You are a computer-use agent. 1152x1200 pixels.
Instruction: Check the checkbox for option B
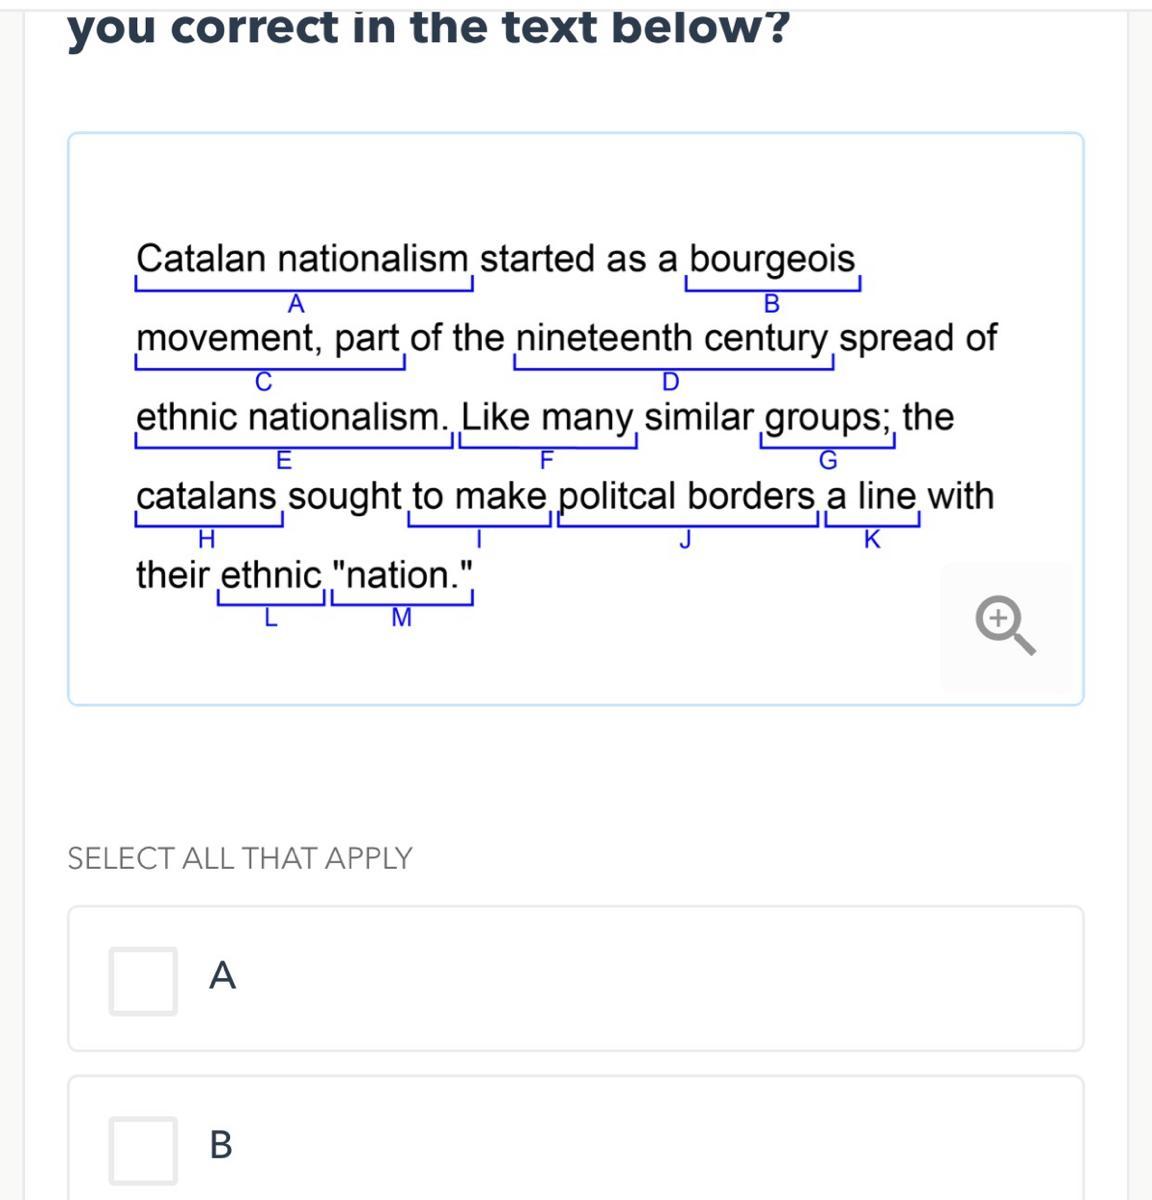pyautogui.click(x=143, y=1150)
